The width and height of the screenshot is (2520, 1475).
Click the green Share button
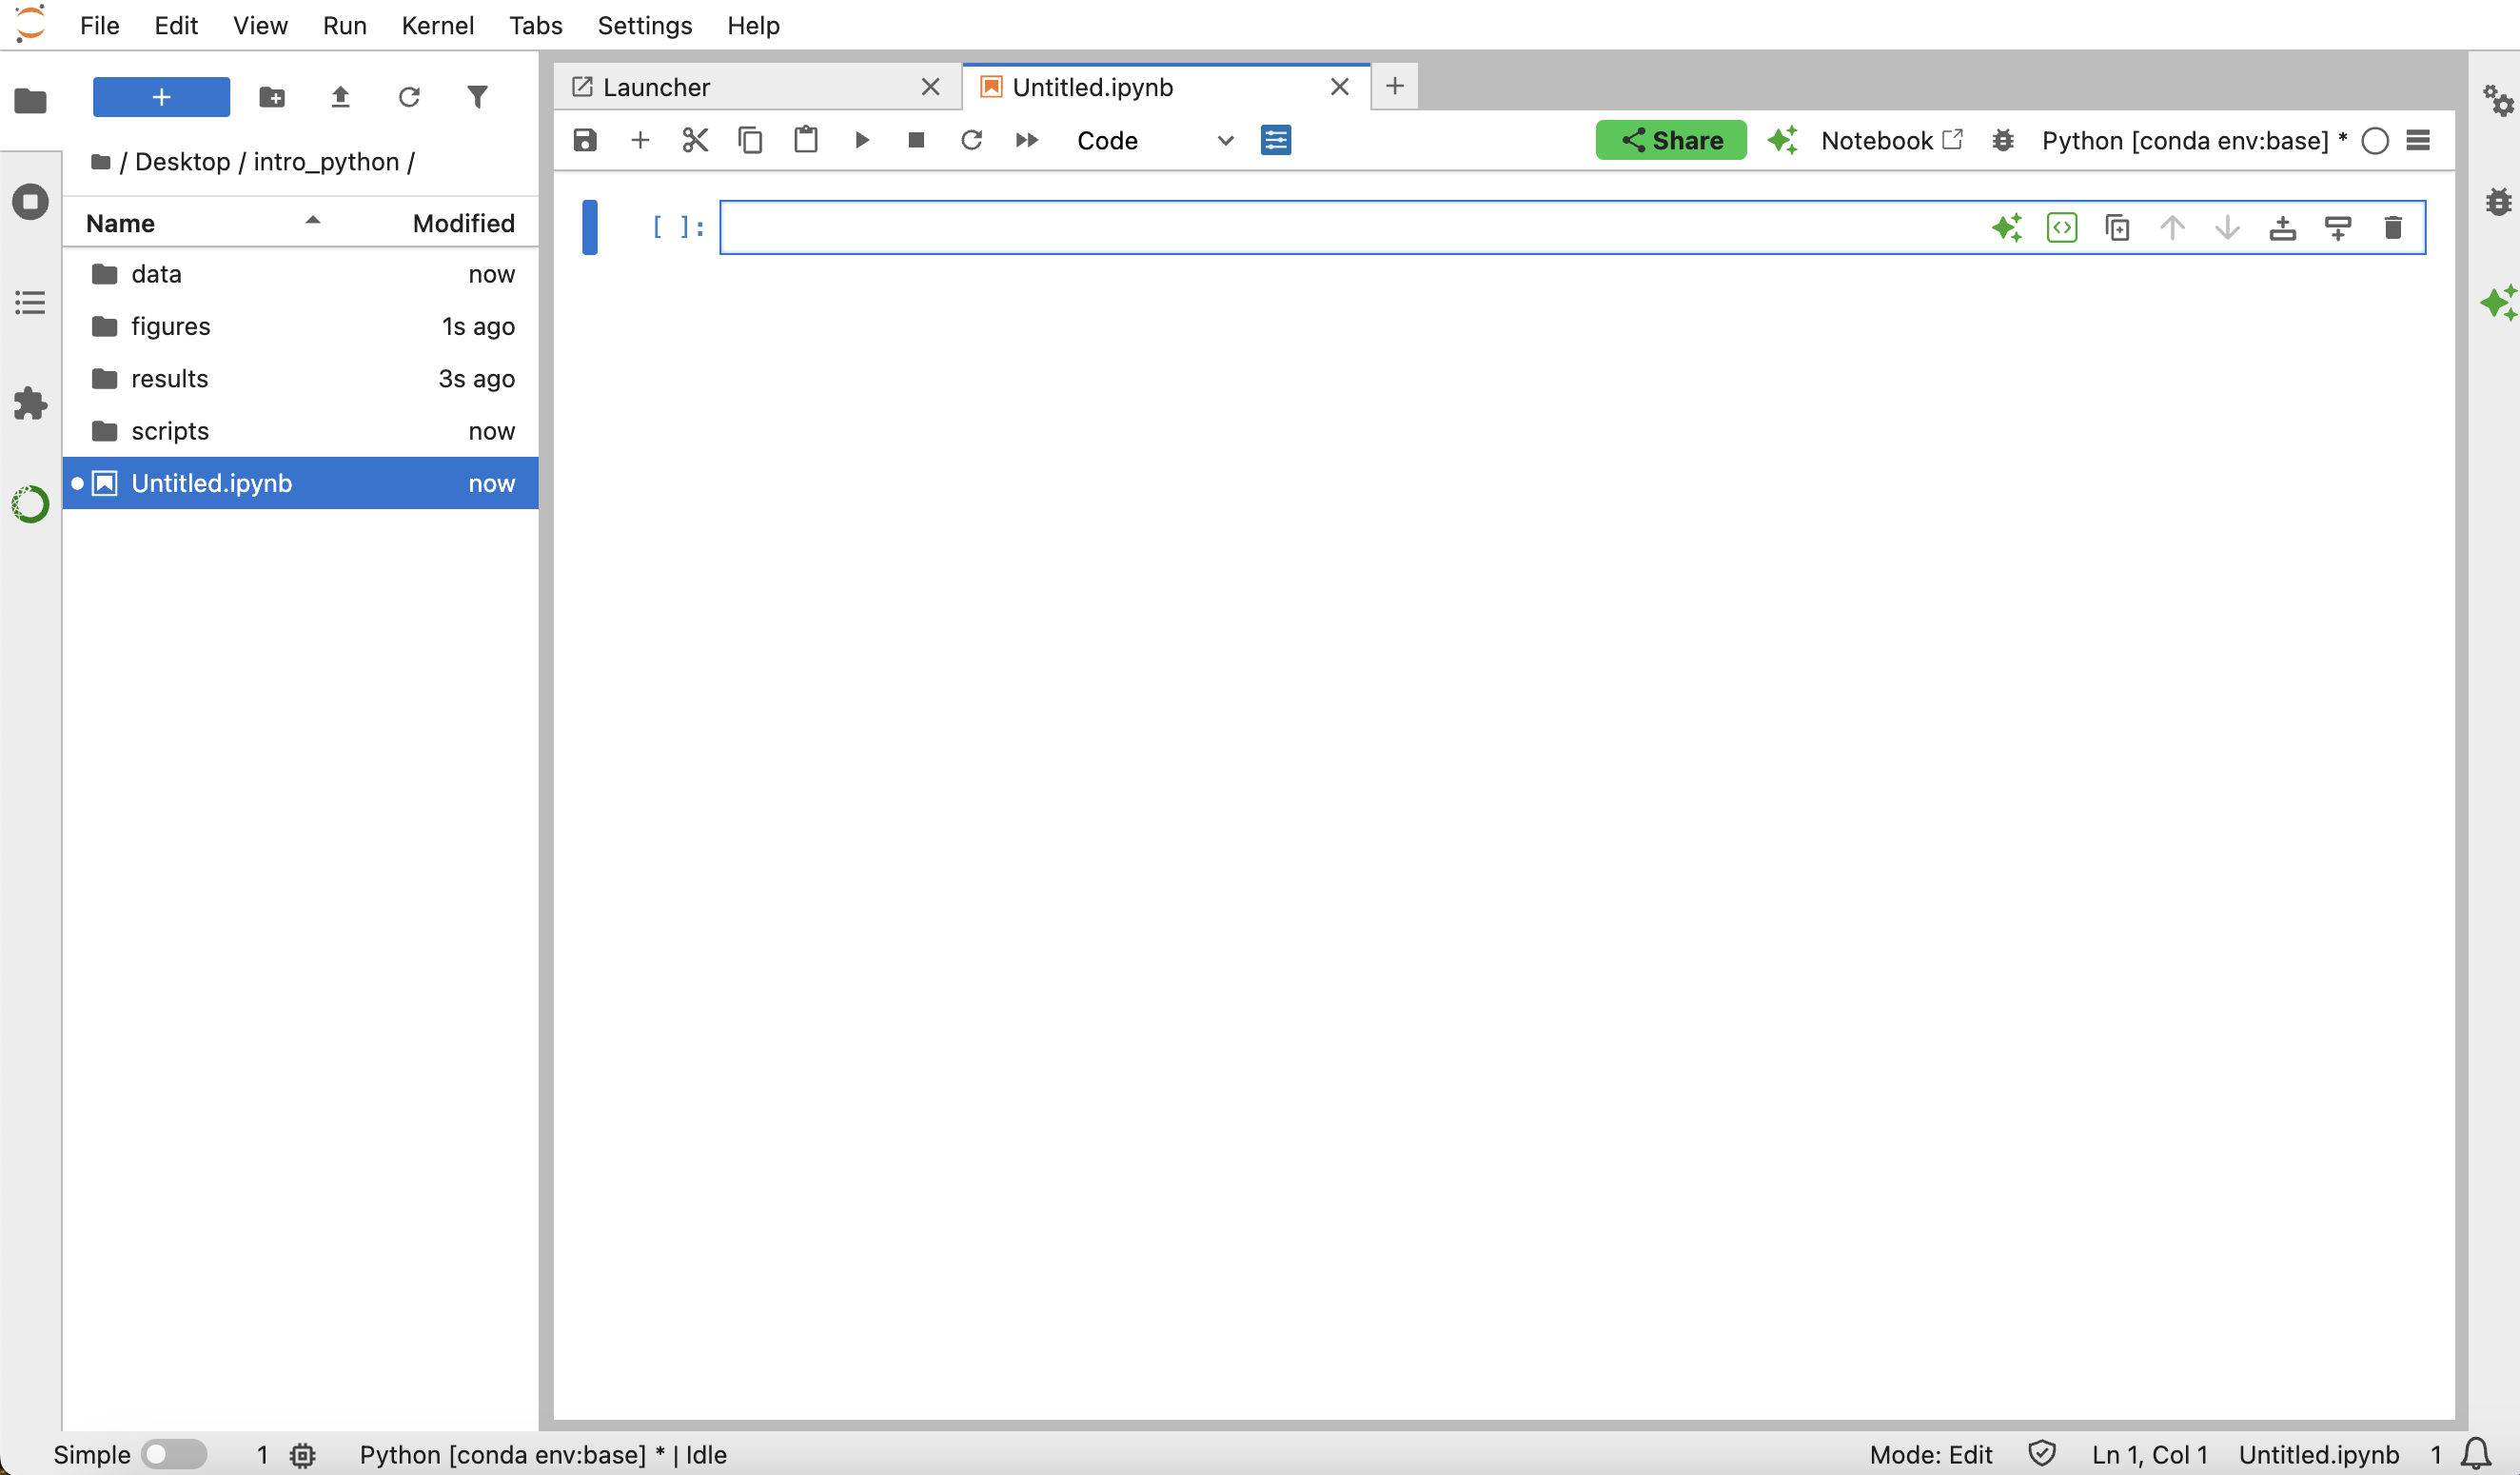(1670, 140)
